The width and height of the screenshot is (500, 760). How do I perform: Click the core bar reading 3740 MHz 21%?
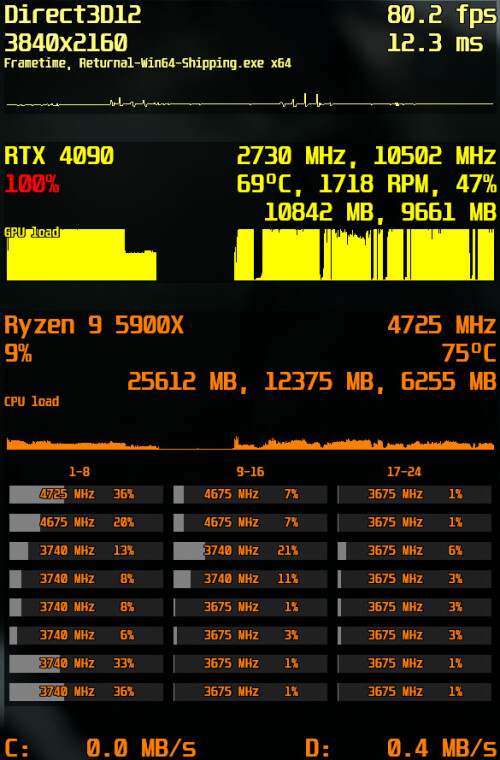point(250,551)
